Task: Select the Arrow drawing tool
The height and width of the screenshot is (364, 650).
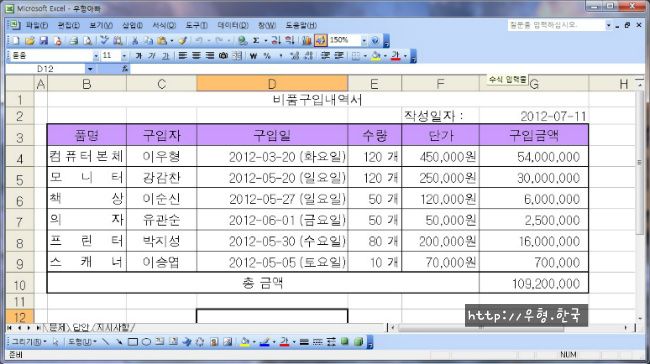Action: point(119,342)
